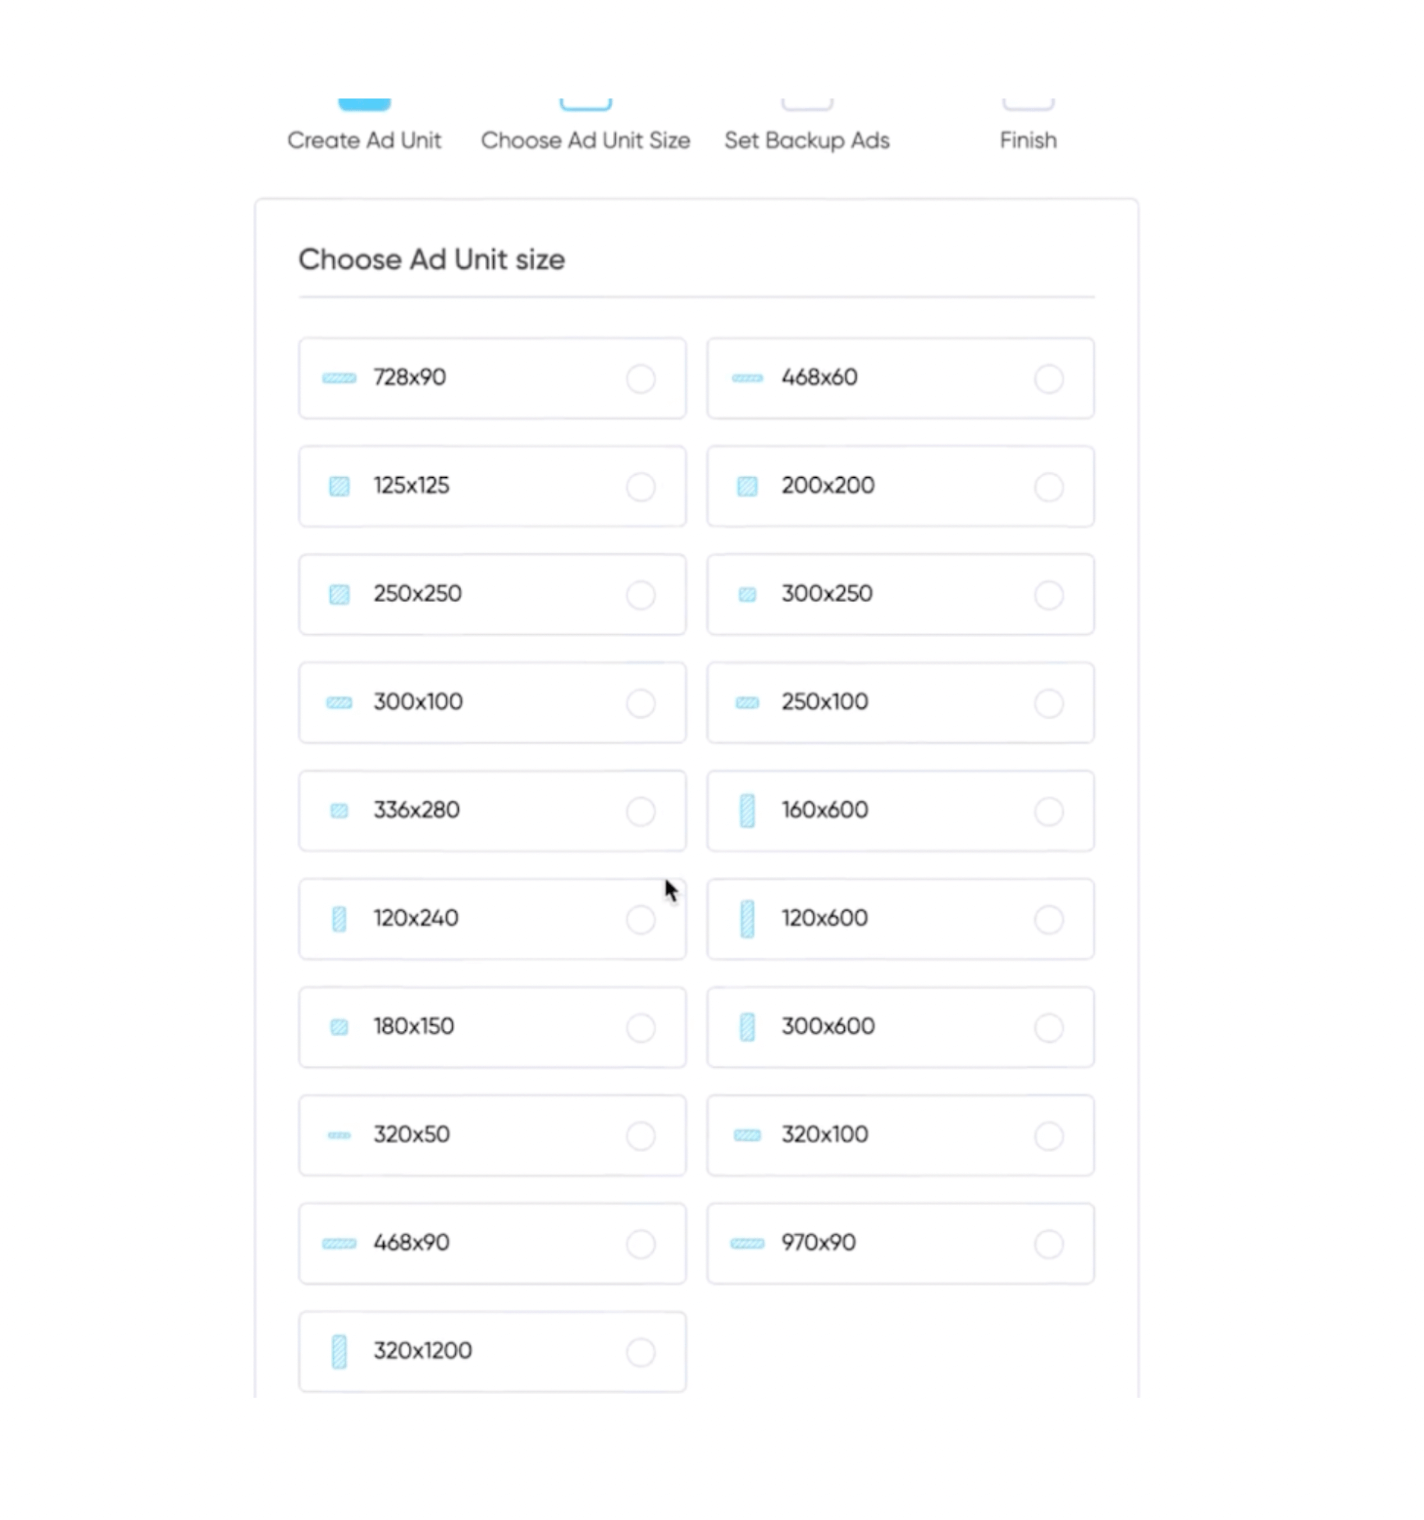Screen dimensions: 1424x1520
Task: Click the 728x90 banner shape icon
Action: click(339, 378)
